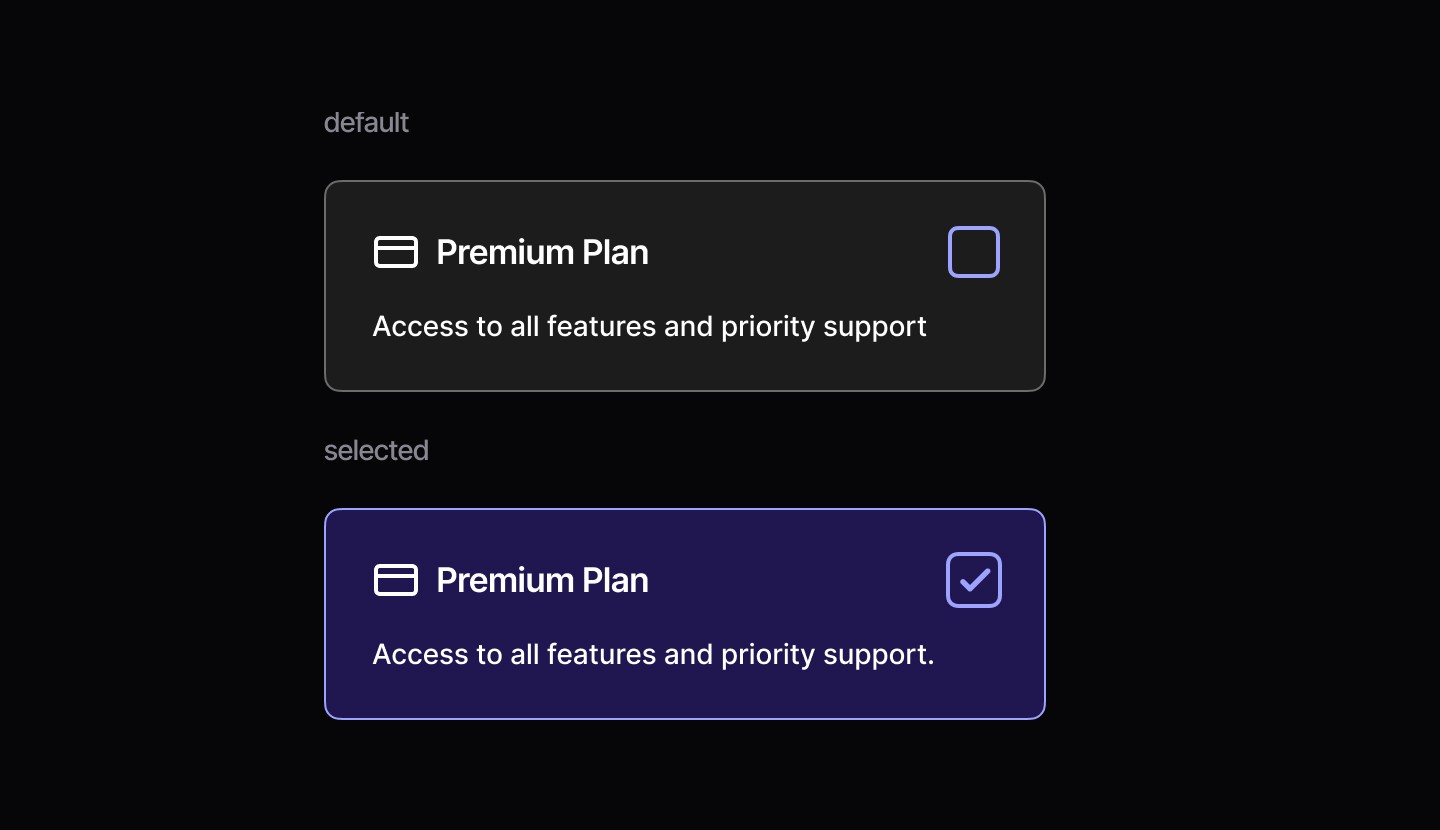Check the empty checkbox in default card
Image resolution: width=1440 pixels, height=830 pixels.
(973, 252)
